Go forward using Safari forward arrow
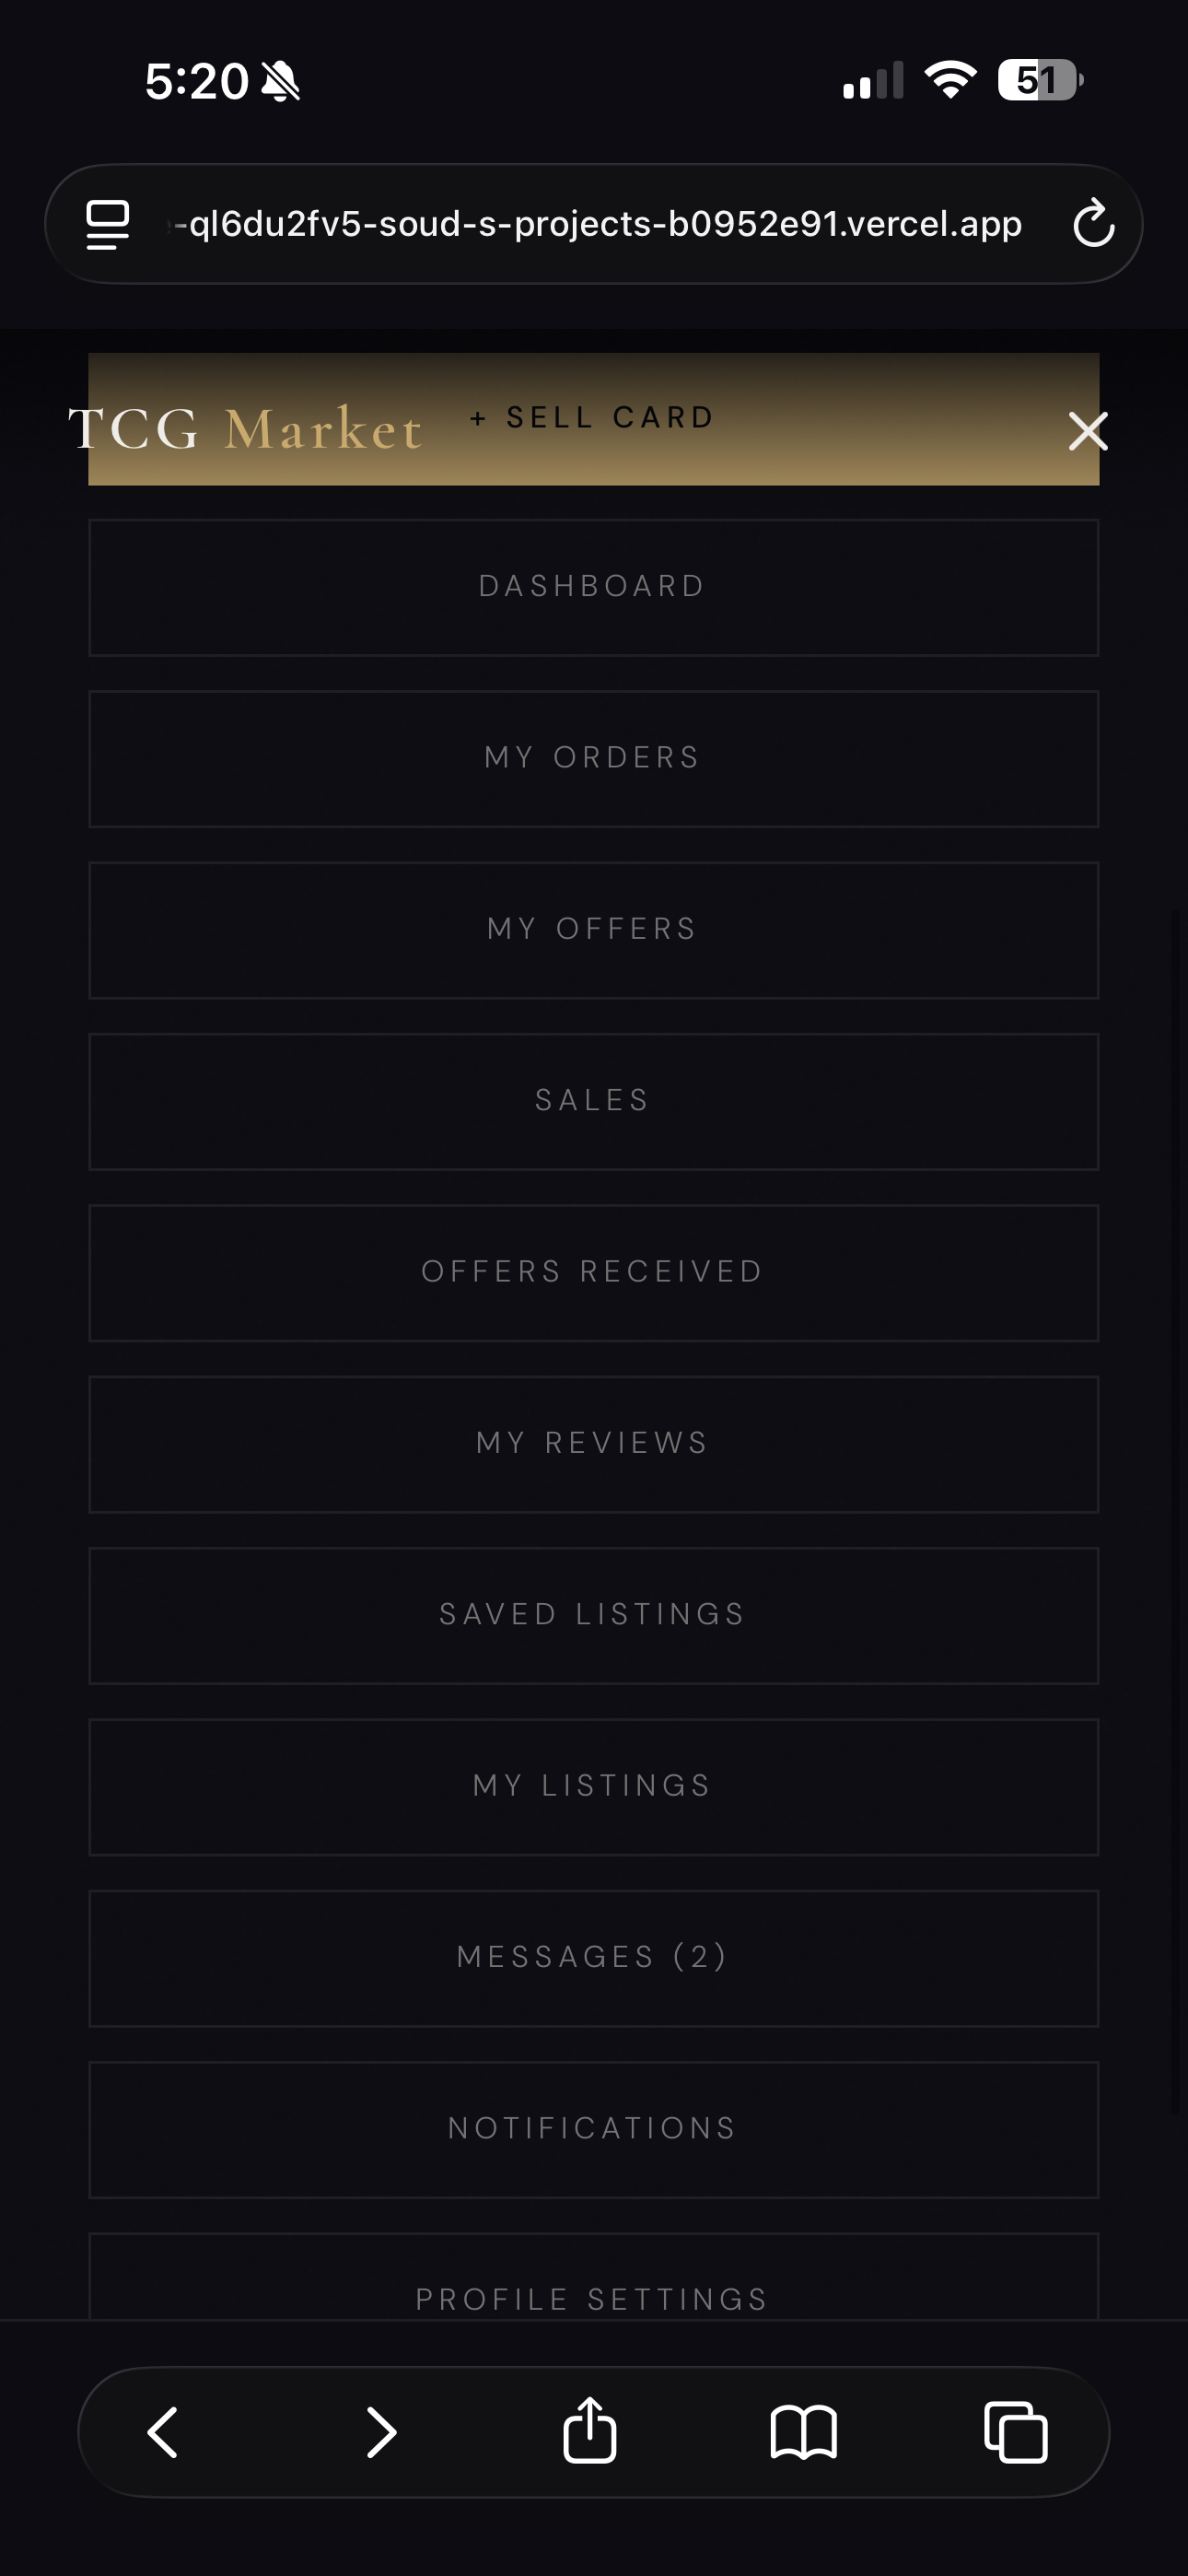 (x=381, y=2431)
